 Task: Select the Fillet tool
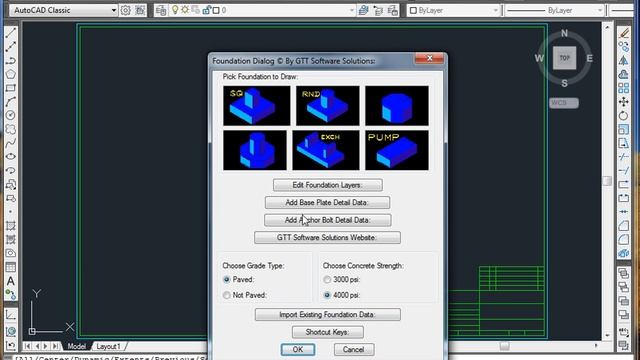pyautogui.click(x=624, y=240)
